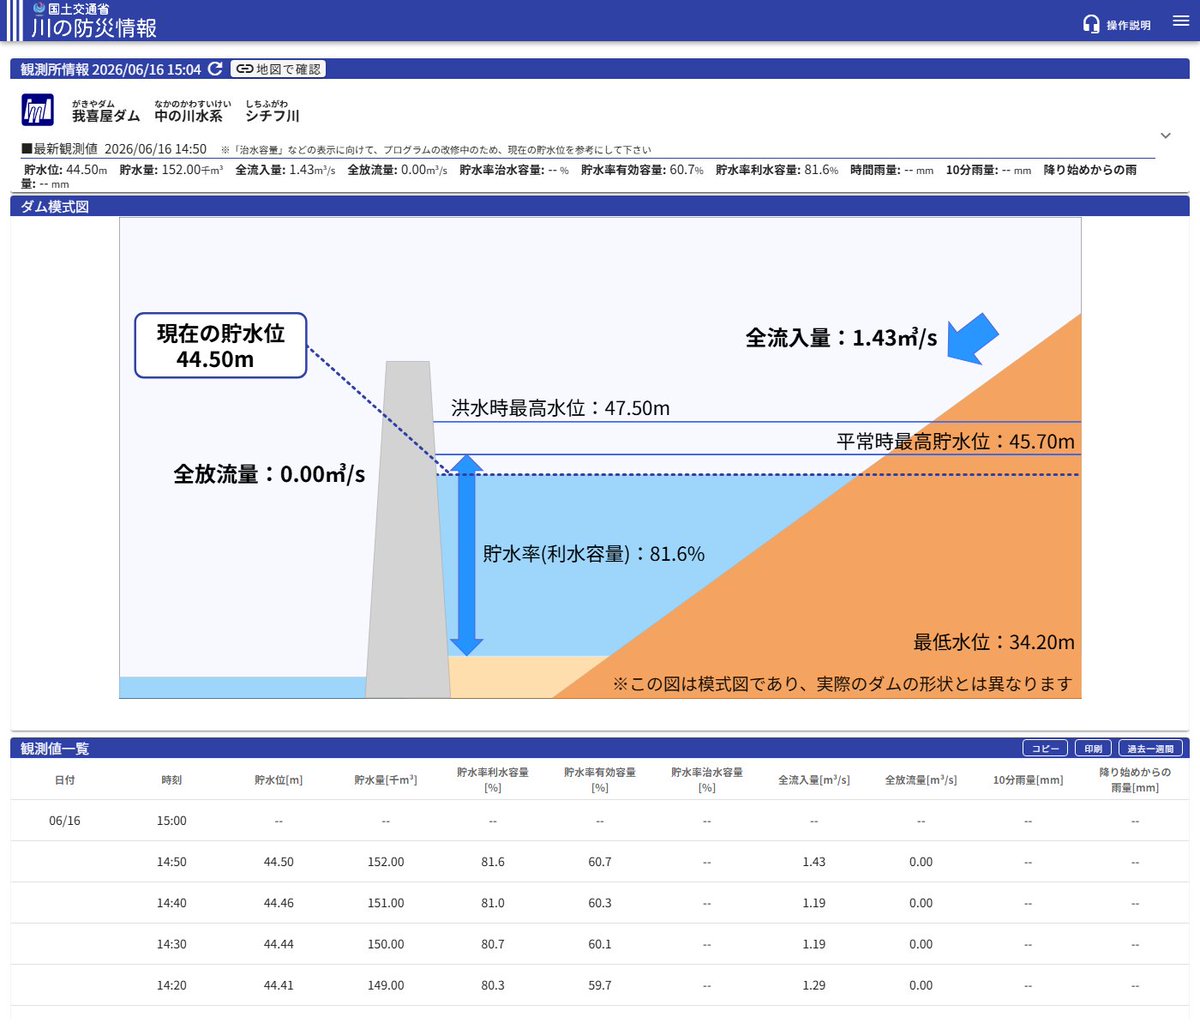The width and height of the screenshot is (1200, 1029).
Task: Click the 平常時最高貯水位：45.70m label
Action: tap(955, 441)
